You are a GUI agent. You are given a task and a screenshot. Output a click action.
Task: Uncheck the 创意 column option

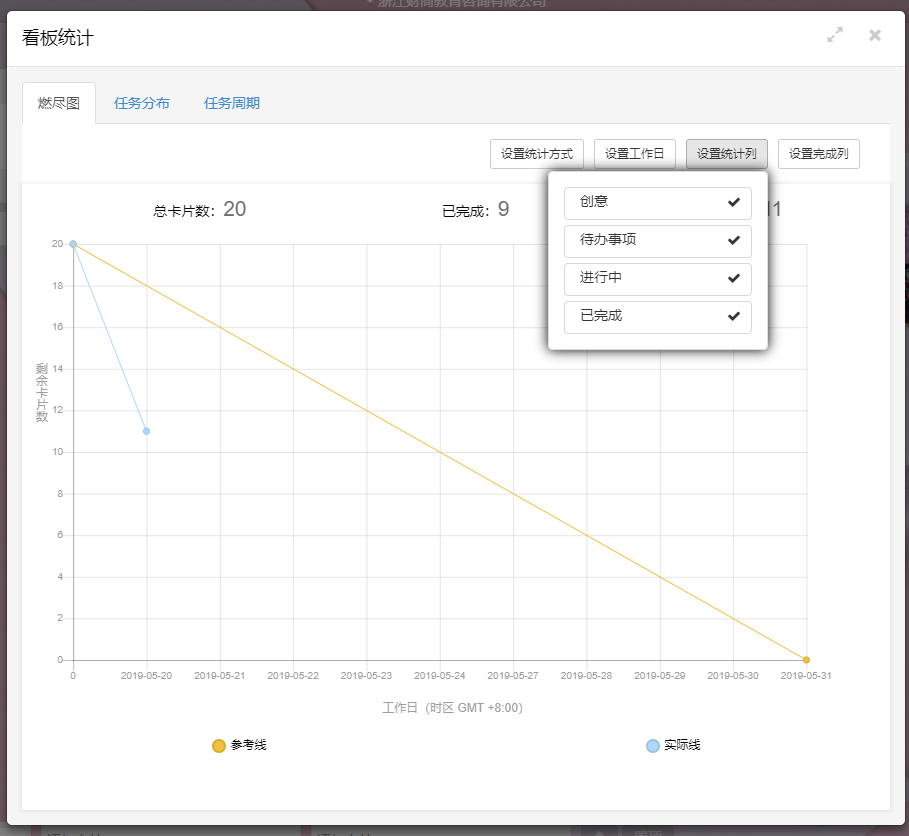coord(658,203)
